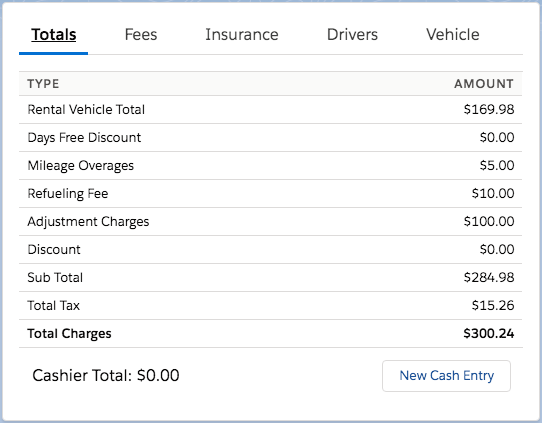
Task: Select the Sub Total label
Action: point(55,278)
